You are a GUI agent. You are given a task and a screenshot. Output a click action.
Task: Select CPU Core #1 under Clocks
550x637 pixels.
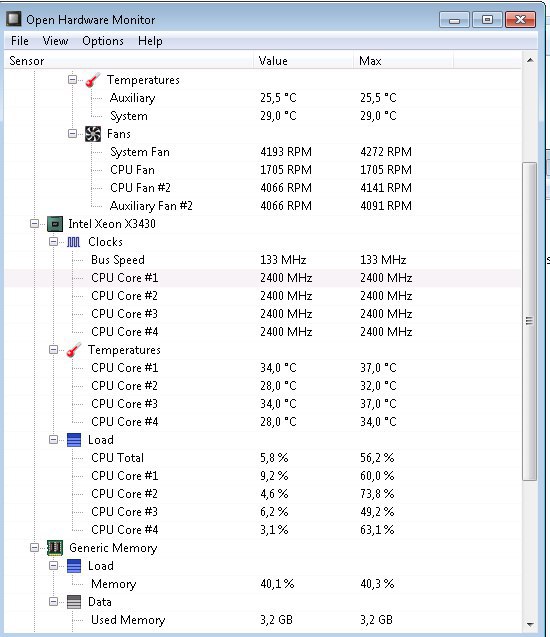pyautogui.click(x=263, y=278)
